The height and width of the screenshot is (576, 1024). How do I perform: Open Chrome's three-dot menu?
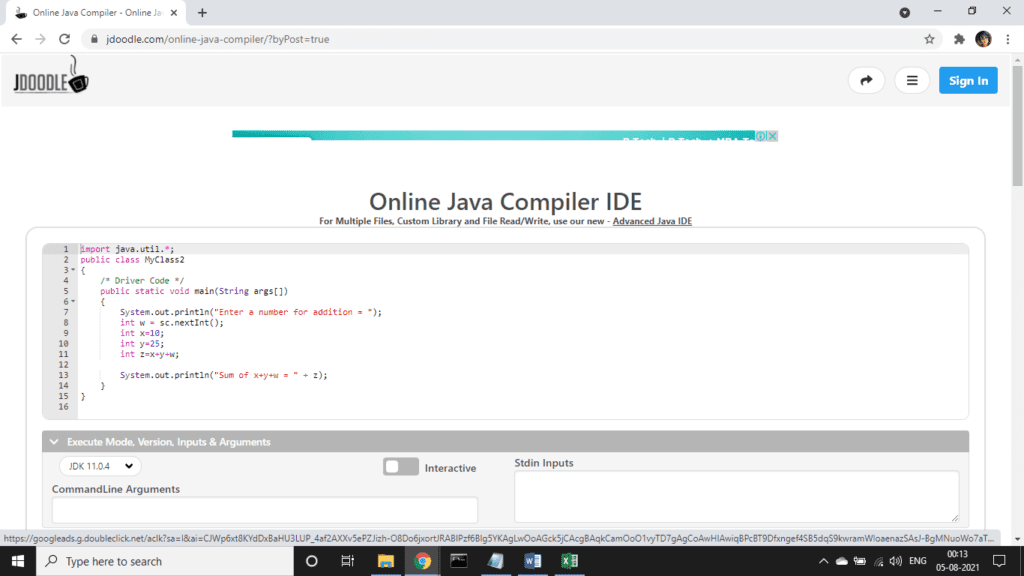pyautogui.click(x=1008, y=39)
